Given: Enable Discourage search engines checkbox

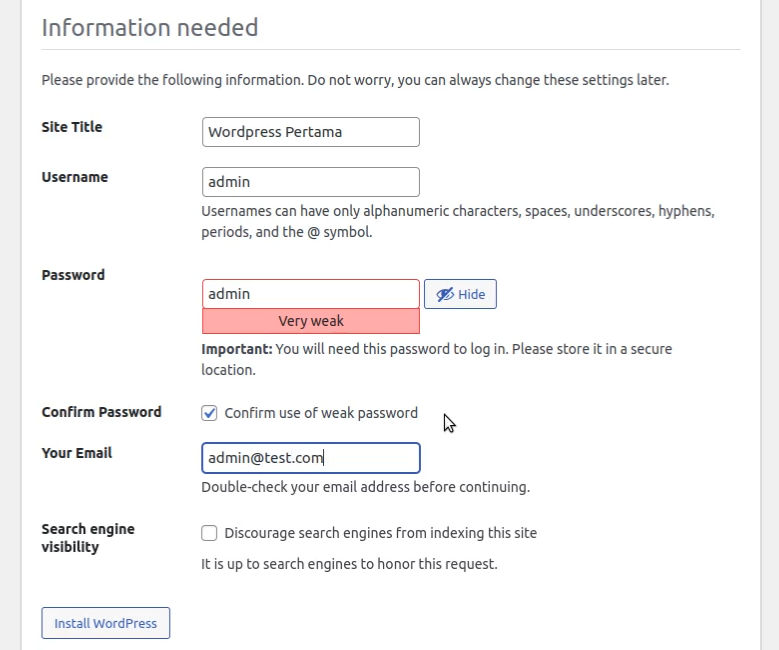Looking at the screenshot, I should tap(209, 533).
